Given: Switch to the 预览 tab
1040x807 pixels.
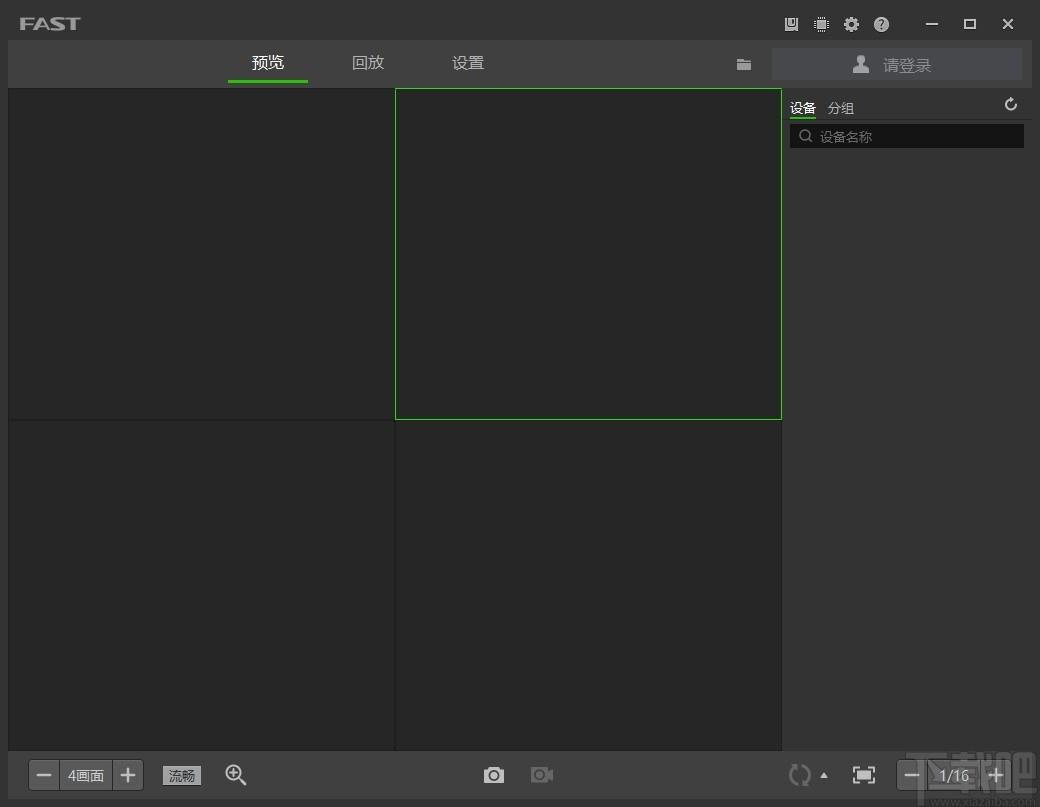Looking at the screenshot, I should point(268,63).
